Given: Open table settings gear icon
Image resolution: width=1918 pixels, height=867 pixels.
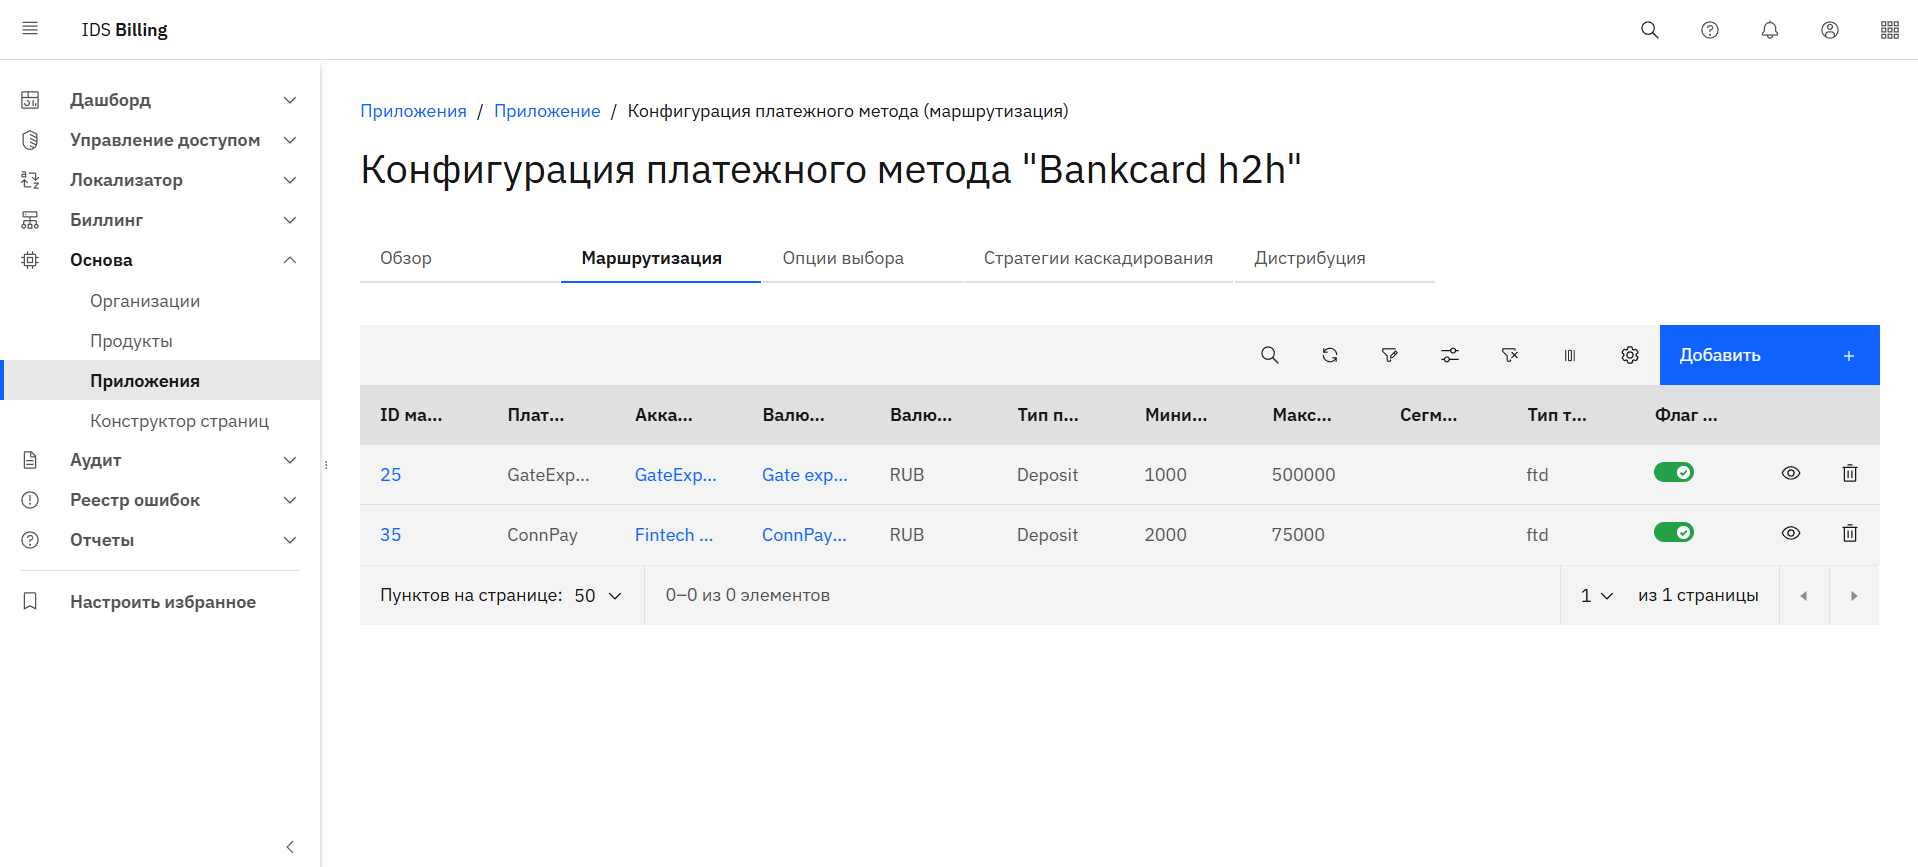Looking at the screenshot, I should tap(1629, 355).
